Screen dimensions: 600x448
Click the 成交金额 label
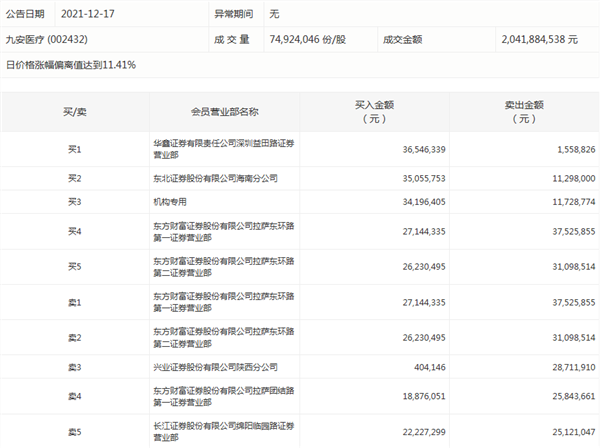coord(402,39)
